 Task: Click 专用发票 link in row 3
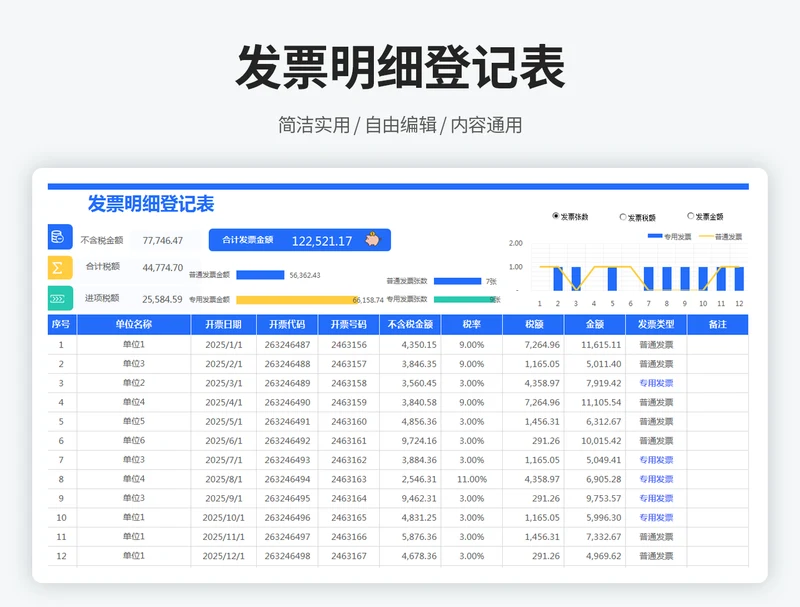point(657,383)
